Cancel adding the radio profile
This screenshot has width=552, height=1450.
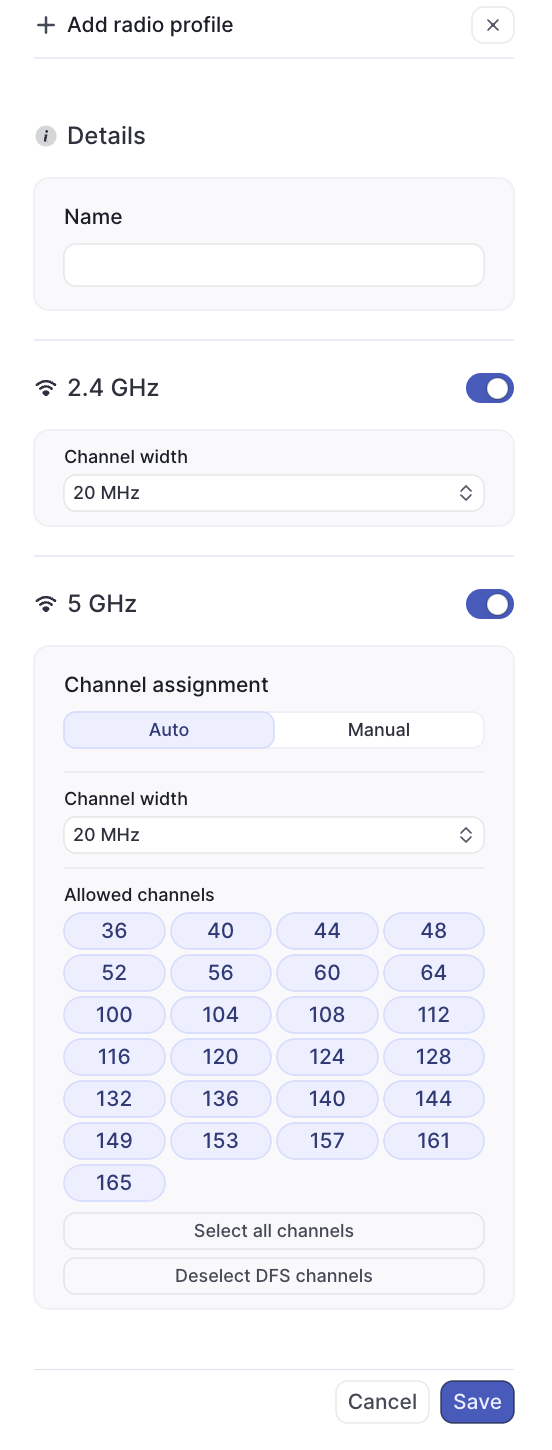(x=382, y=1402)
